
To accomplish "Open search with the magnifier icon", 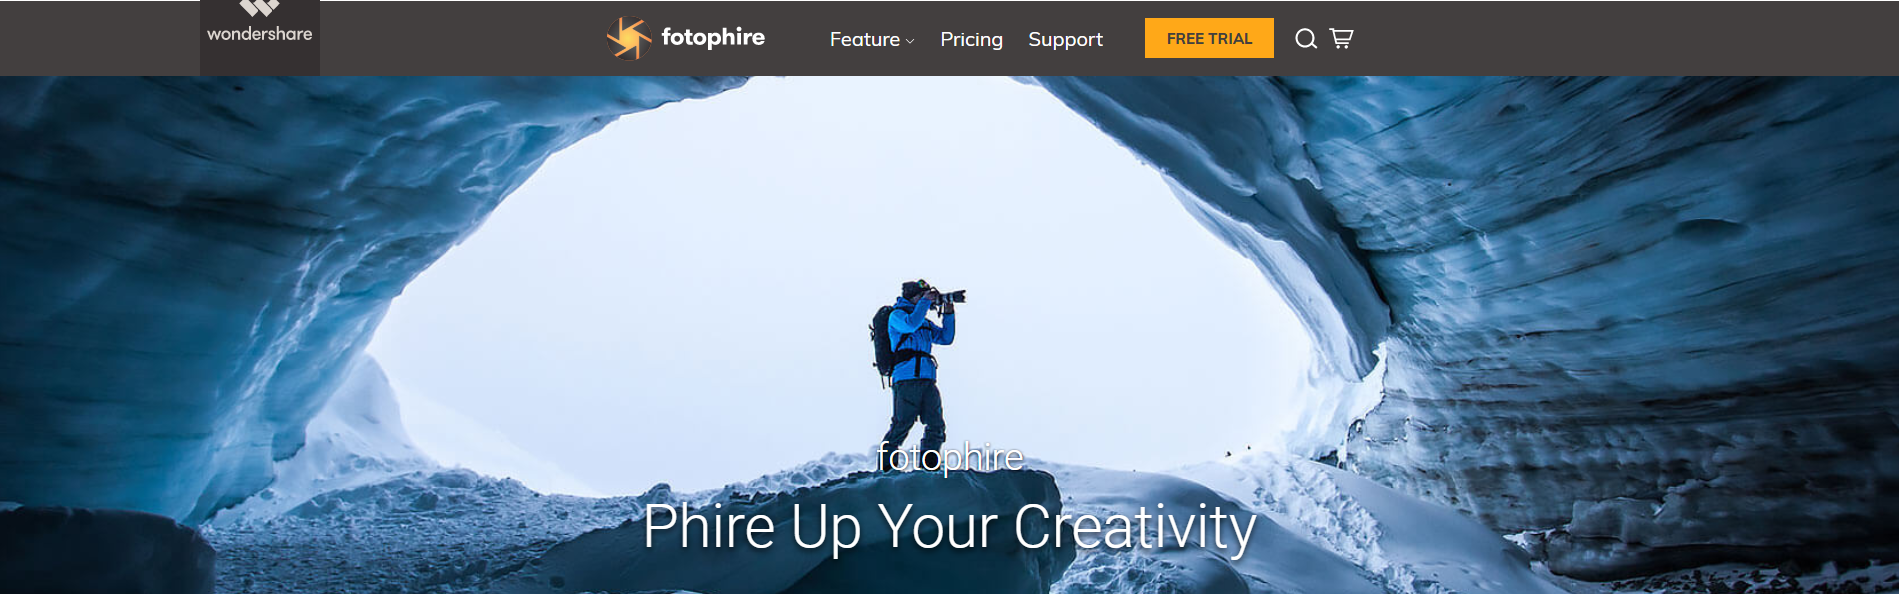I will click(1306, 38).
